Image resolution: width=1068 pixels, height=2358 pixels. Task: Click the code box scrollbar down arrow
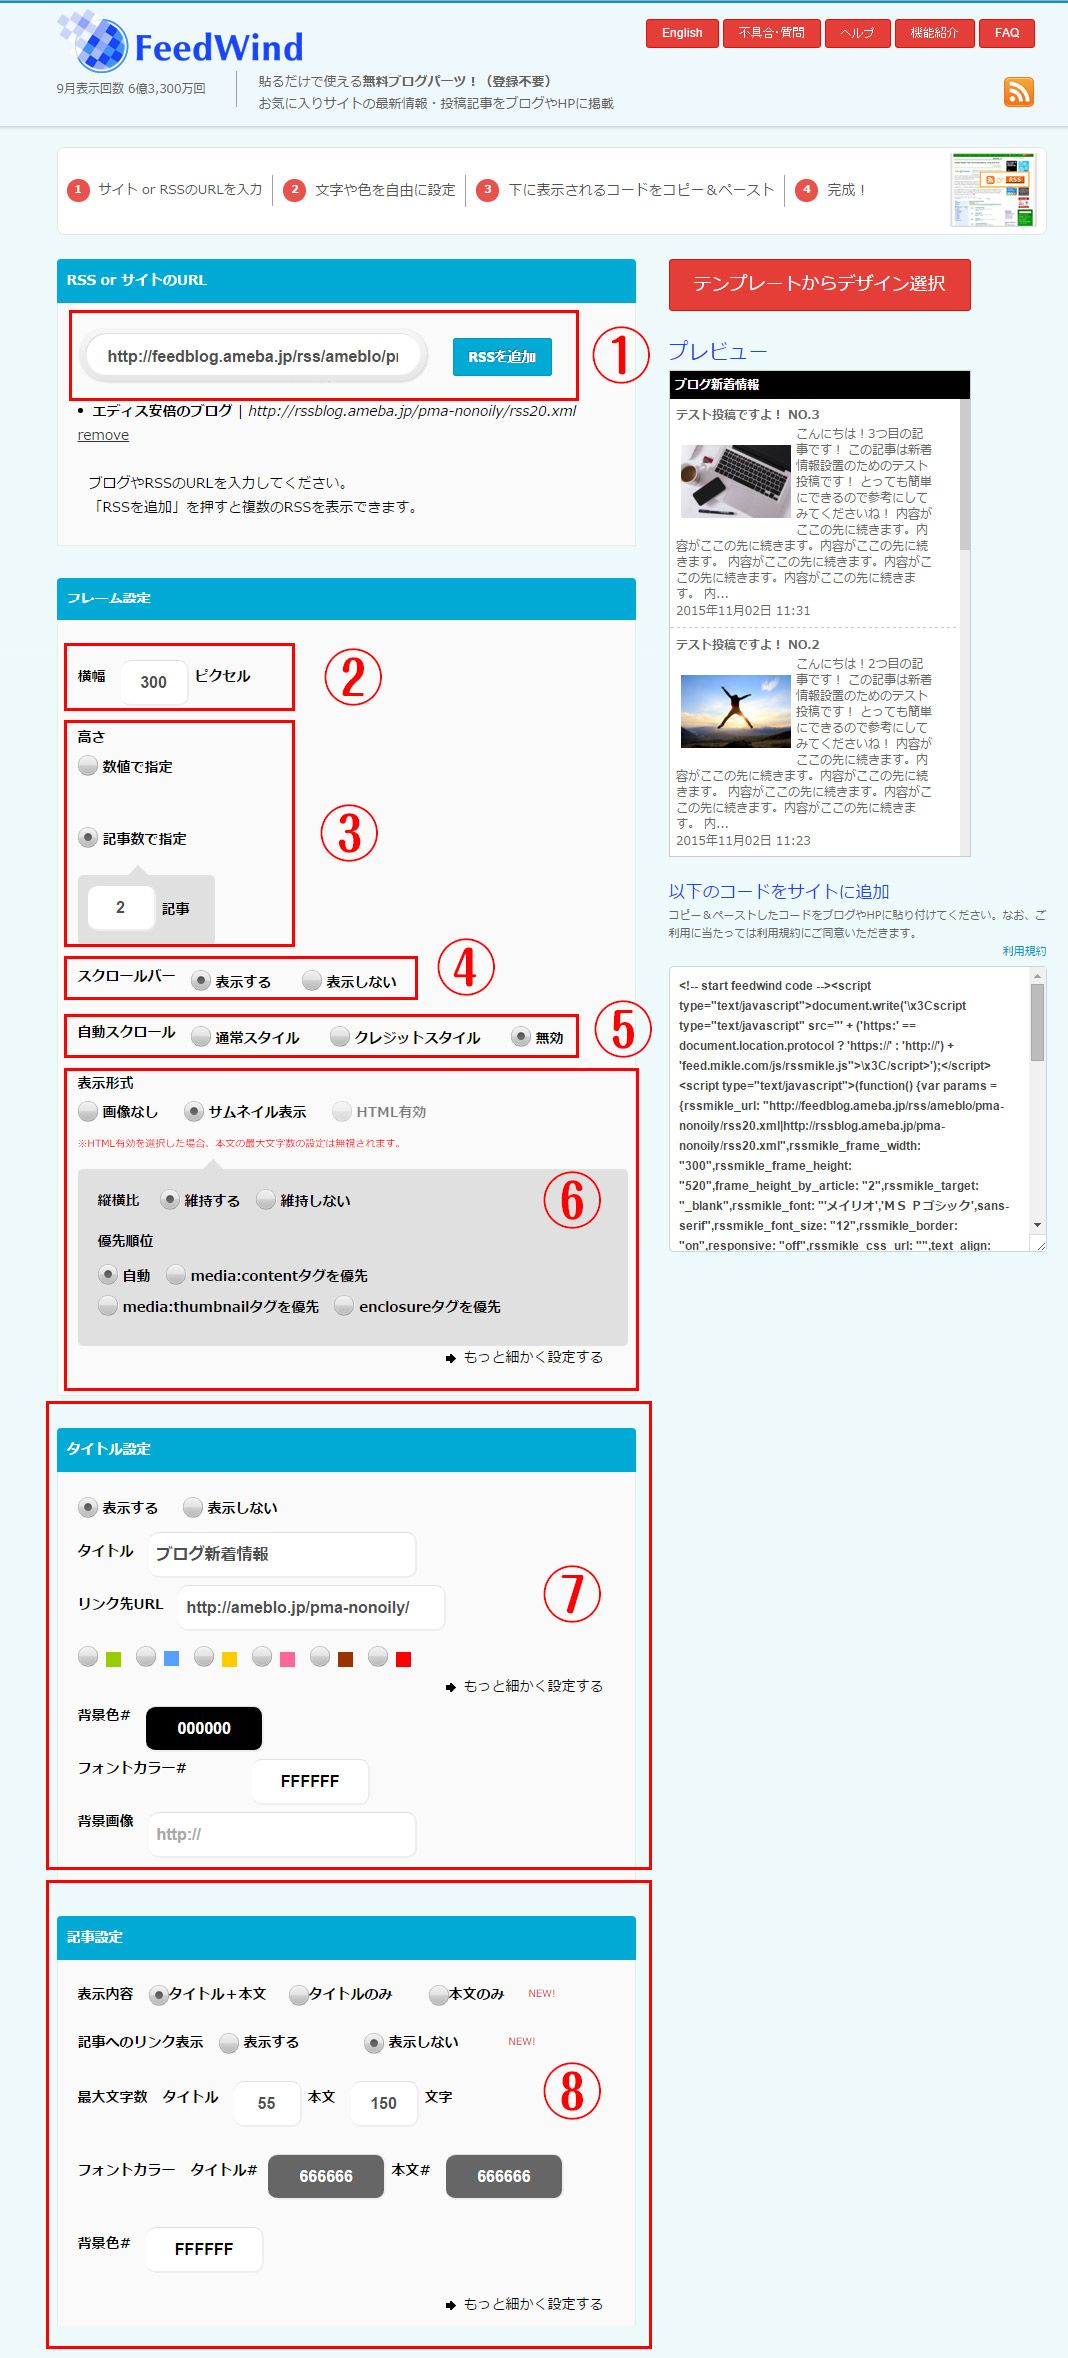(1038, 1225)
